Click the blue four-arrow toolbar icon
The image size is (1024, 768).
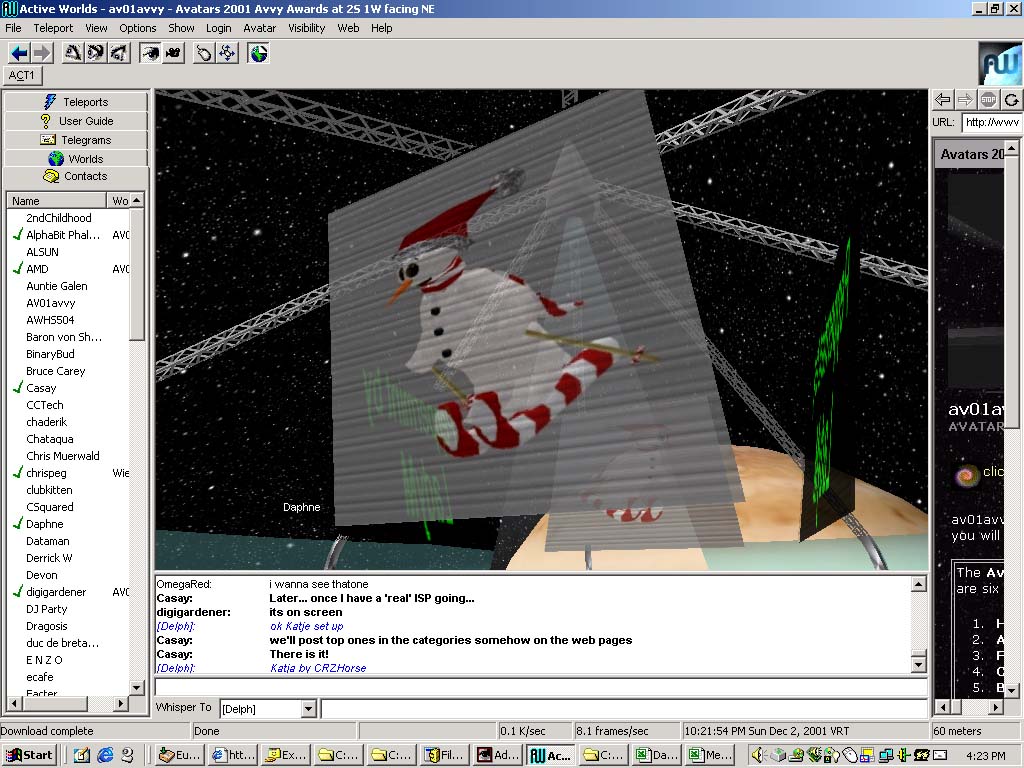click(228, 53)
